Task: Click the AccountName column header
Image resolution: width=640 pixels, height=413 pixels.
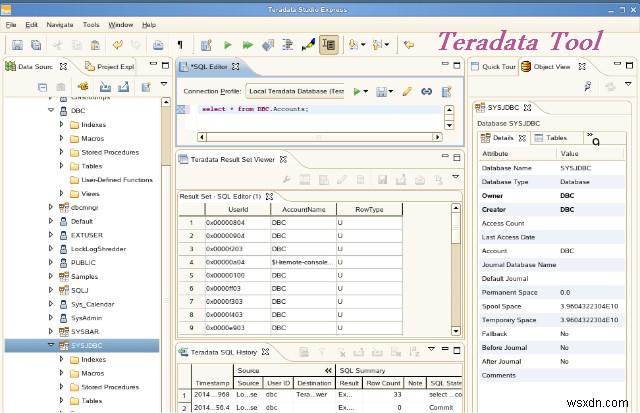Action: point(303,210)
